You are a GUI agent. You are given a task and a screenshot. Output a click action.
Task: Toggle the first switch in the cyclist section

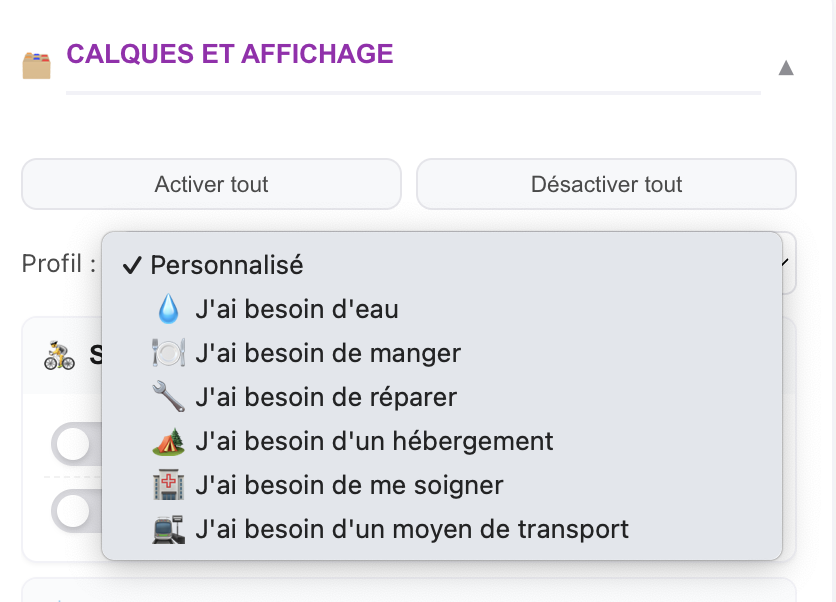[x=75, y=444]
